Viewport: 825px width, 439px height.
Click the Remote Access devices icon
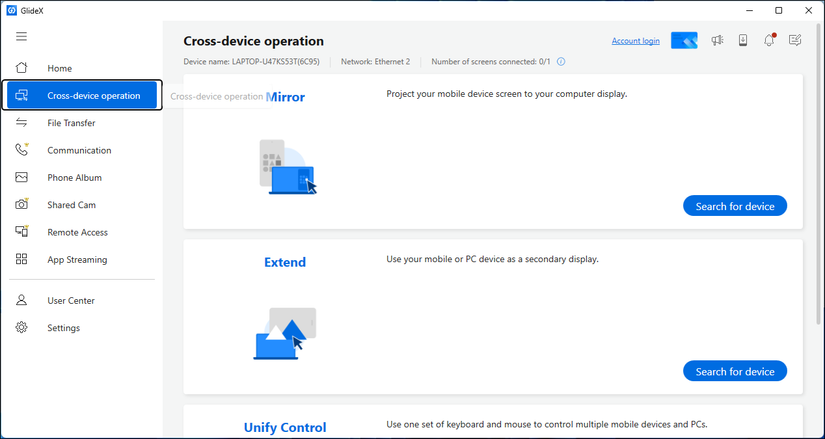tap(21, 232)
